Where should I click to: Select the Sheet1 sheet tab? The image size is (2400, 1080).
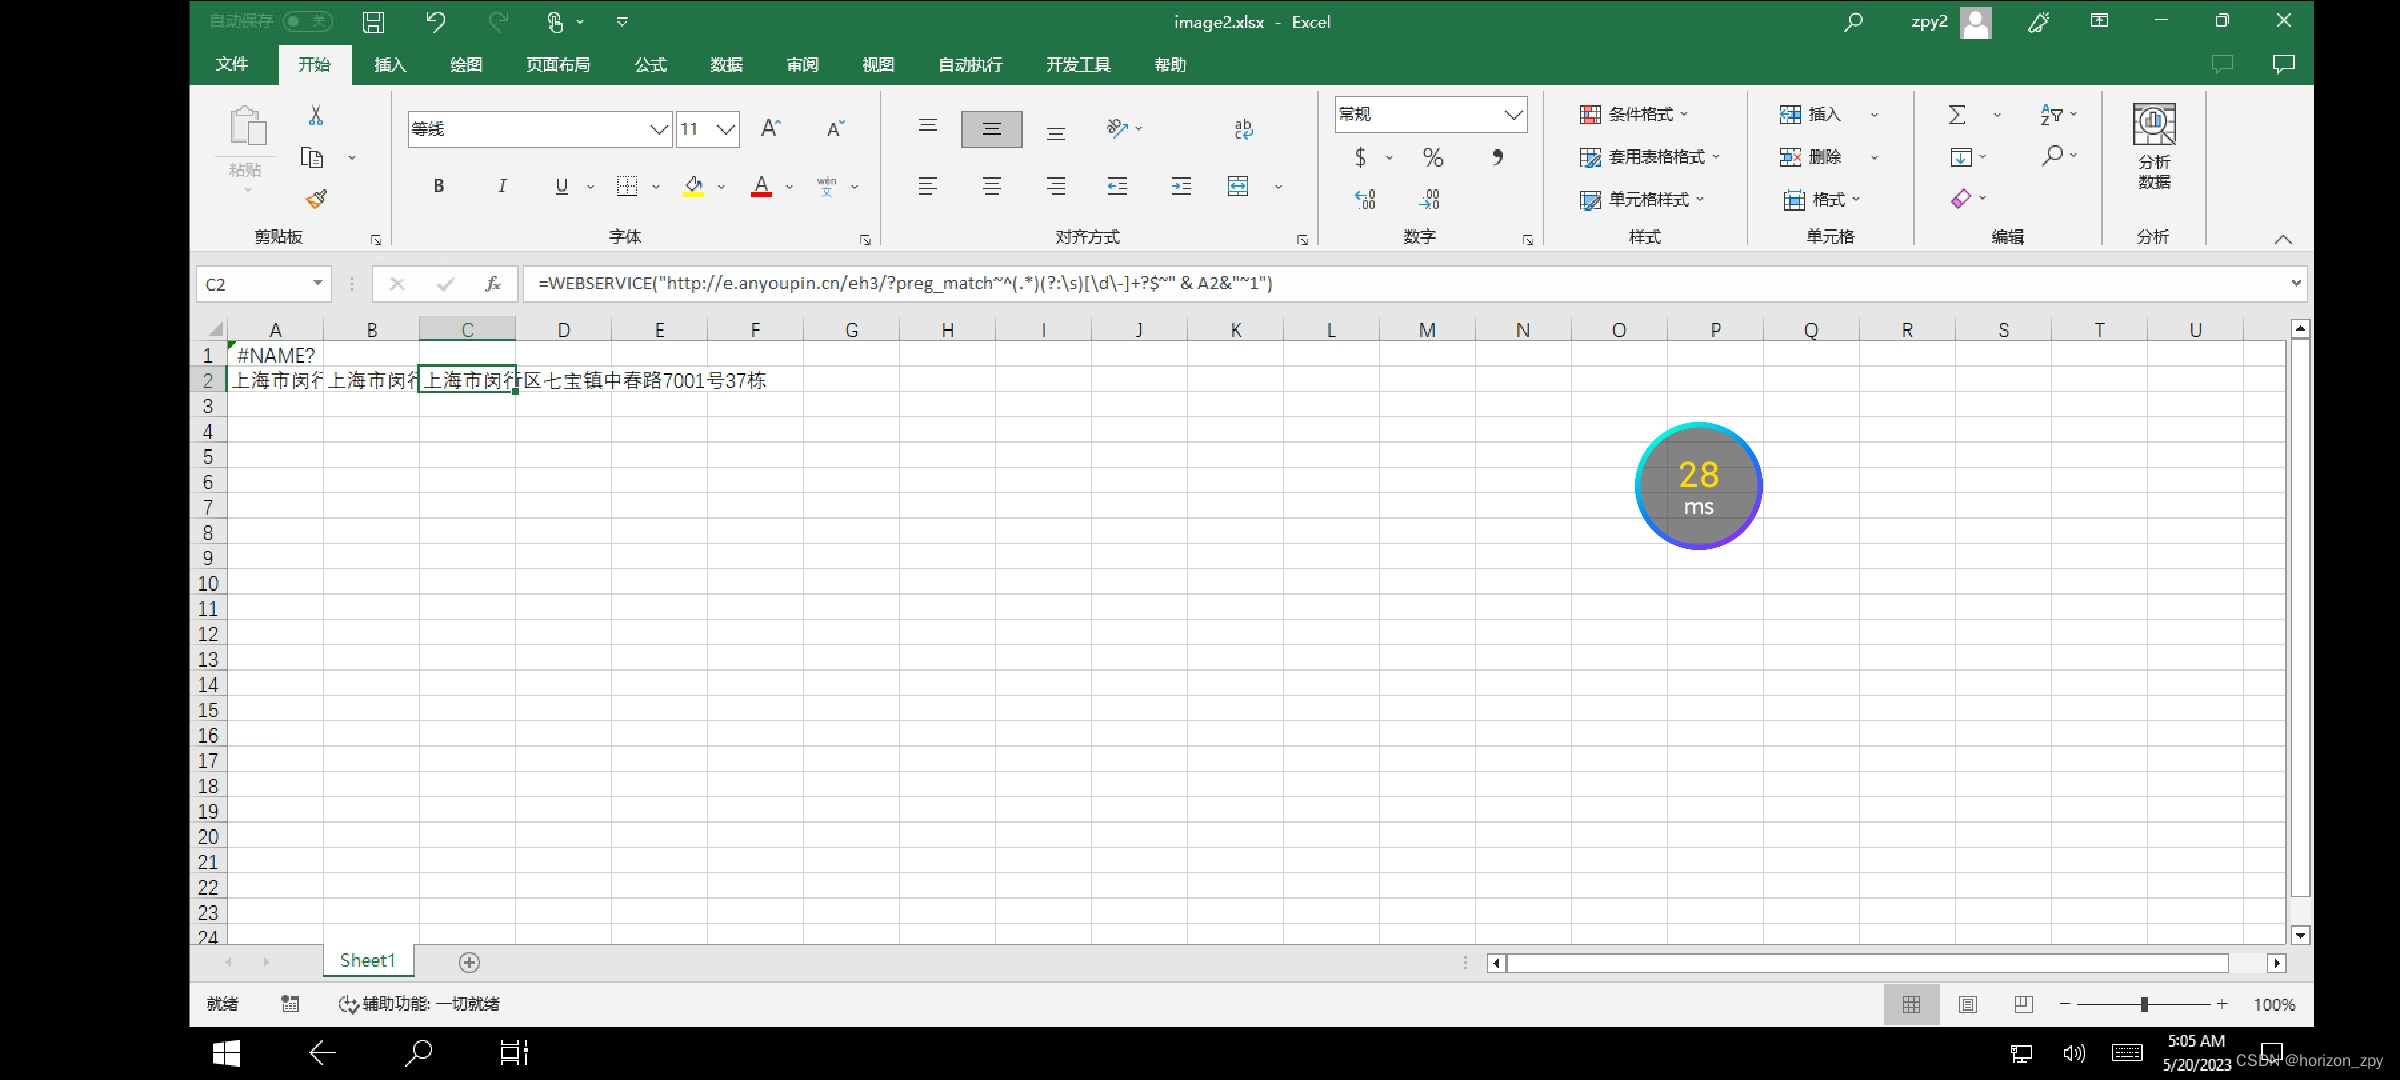(x=368, y=961)
